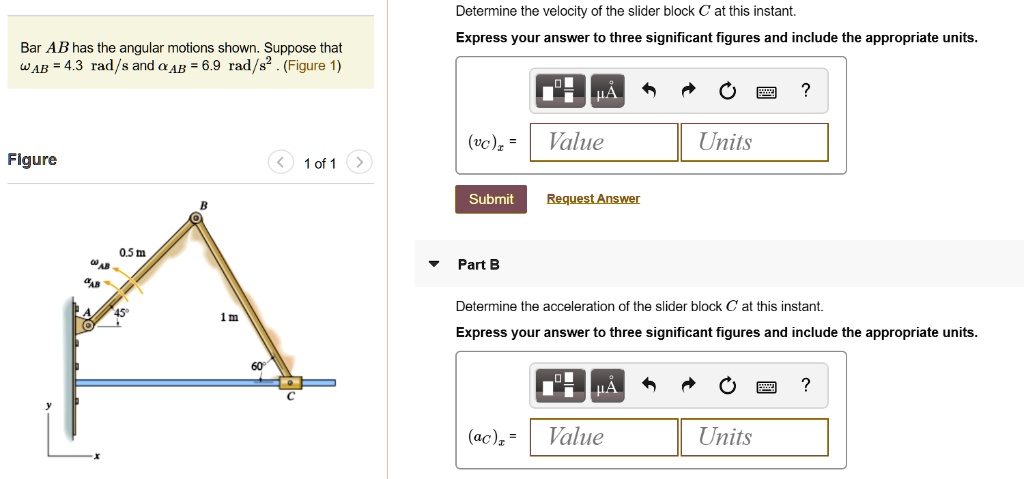Undo last entry in acceleration toolbar
Image resolution: width=1024 pixels, height=479 pixels.
(x=648, y=386)
